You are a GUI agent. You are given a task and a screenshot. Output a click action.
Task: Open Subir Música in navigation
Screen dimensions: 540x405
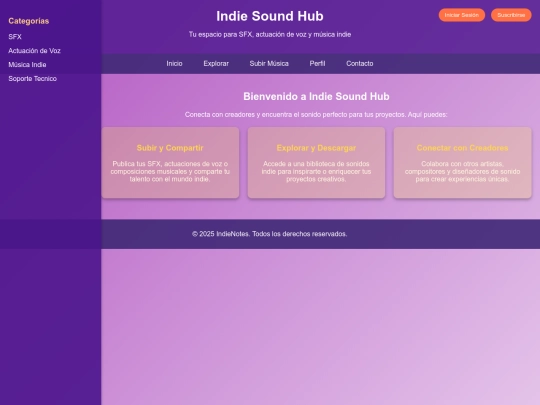point(269,64)
